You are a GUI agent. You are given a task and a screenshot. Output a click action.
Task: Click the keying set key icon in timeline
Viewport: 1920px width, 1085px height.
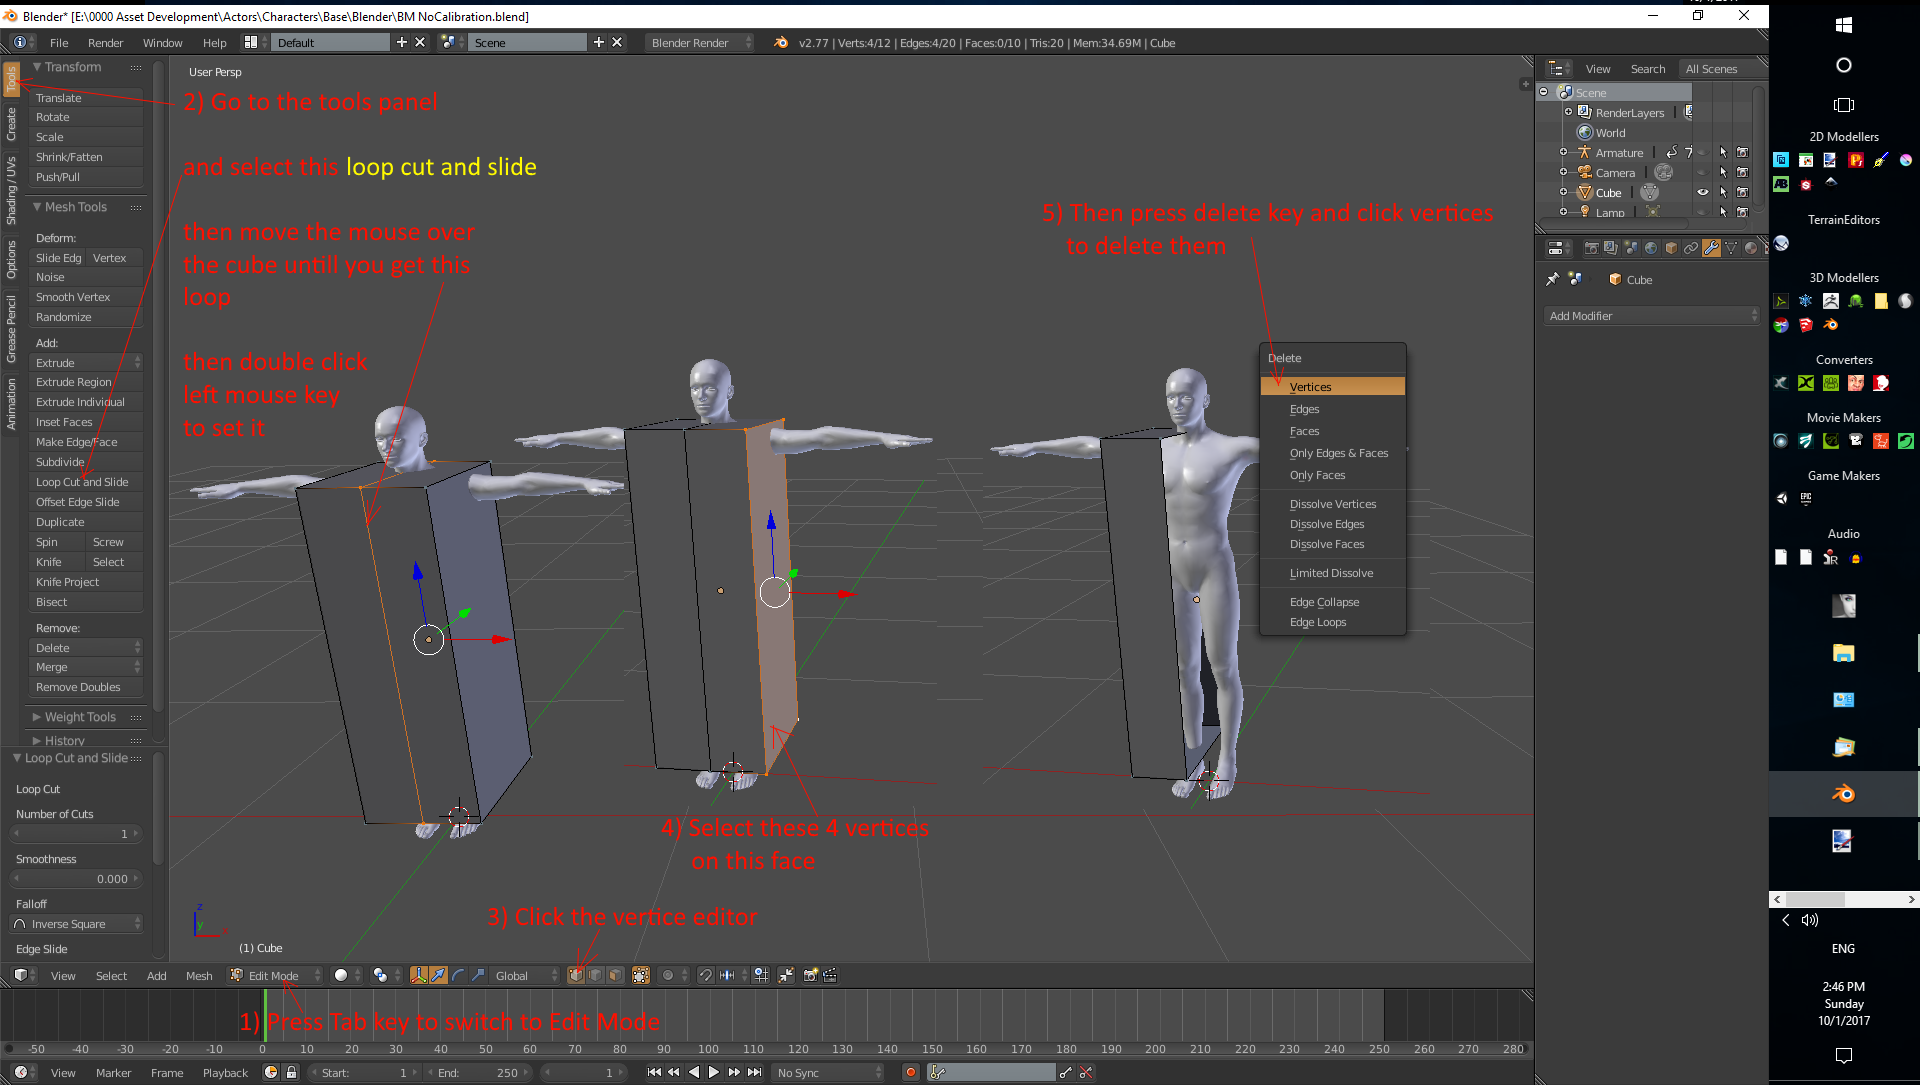(937, 1072)
